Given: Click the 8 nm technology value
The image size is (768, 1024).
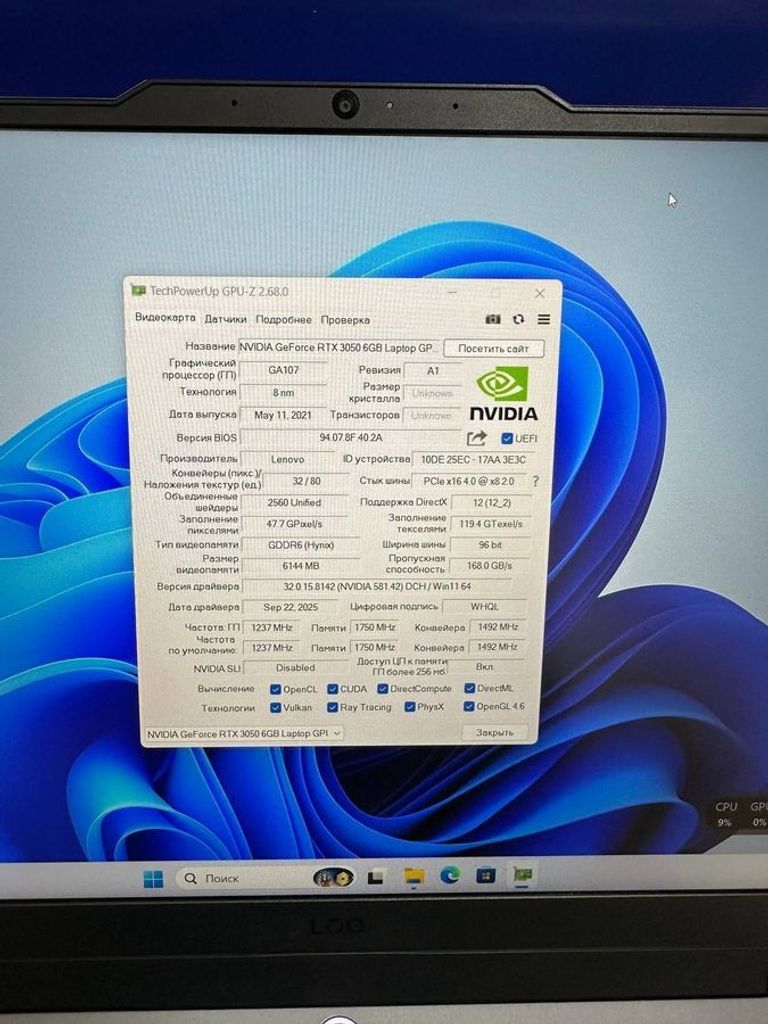Looking at the screenshot, I should tap(283, 392).
